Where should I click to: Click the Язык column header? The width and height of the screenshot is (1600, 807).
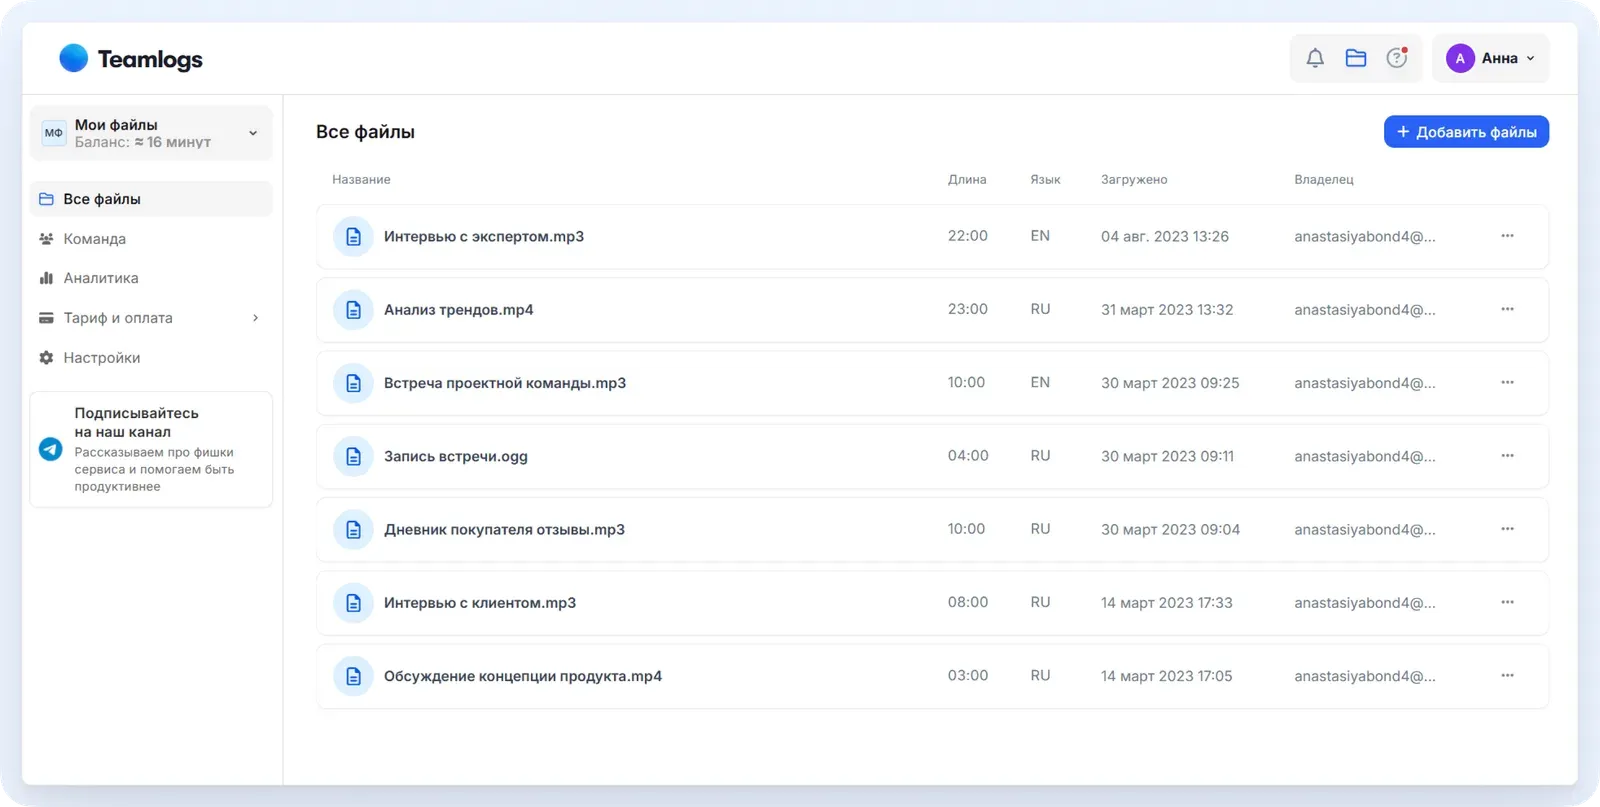(1045, 180)
